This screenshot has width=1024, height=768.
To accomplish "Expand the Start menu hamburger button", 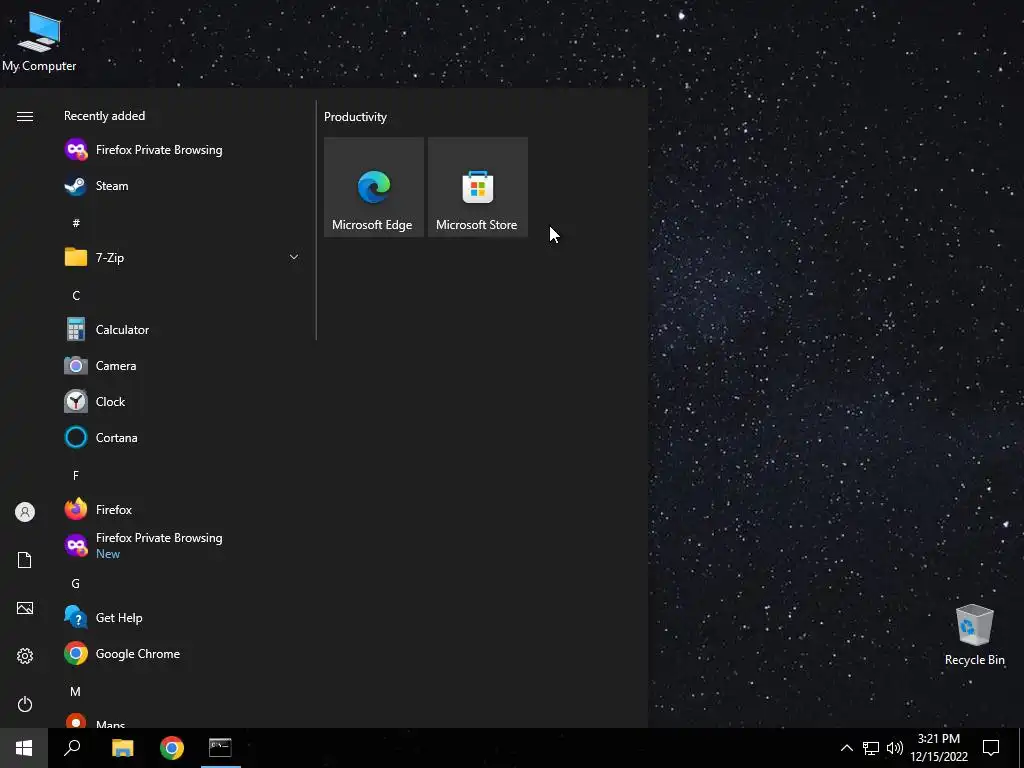I will (25, 116).
